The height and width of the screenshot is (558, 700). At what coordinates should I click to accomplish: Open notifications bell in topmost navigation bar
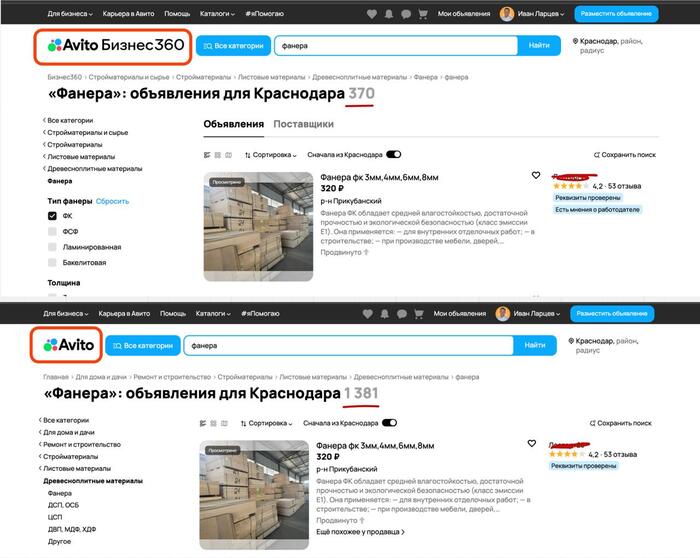[x=389, y=14]
